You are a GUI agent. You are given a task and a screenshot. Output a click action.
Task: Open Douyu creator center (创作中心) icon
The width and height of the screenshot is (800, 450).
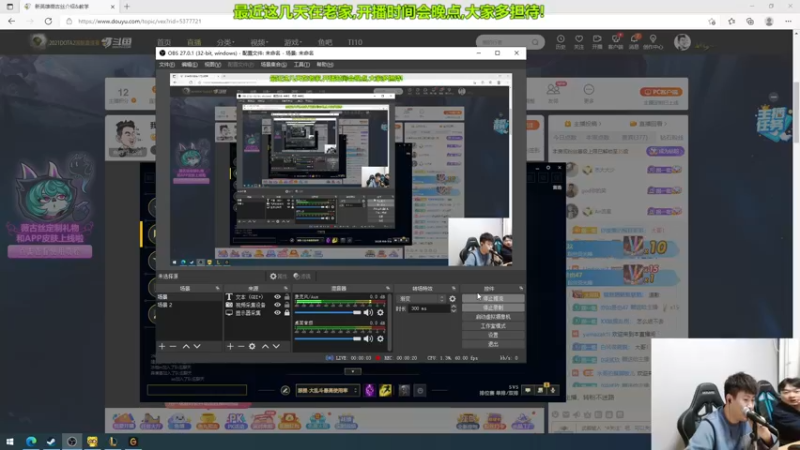pos(653,42)
